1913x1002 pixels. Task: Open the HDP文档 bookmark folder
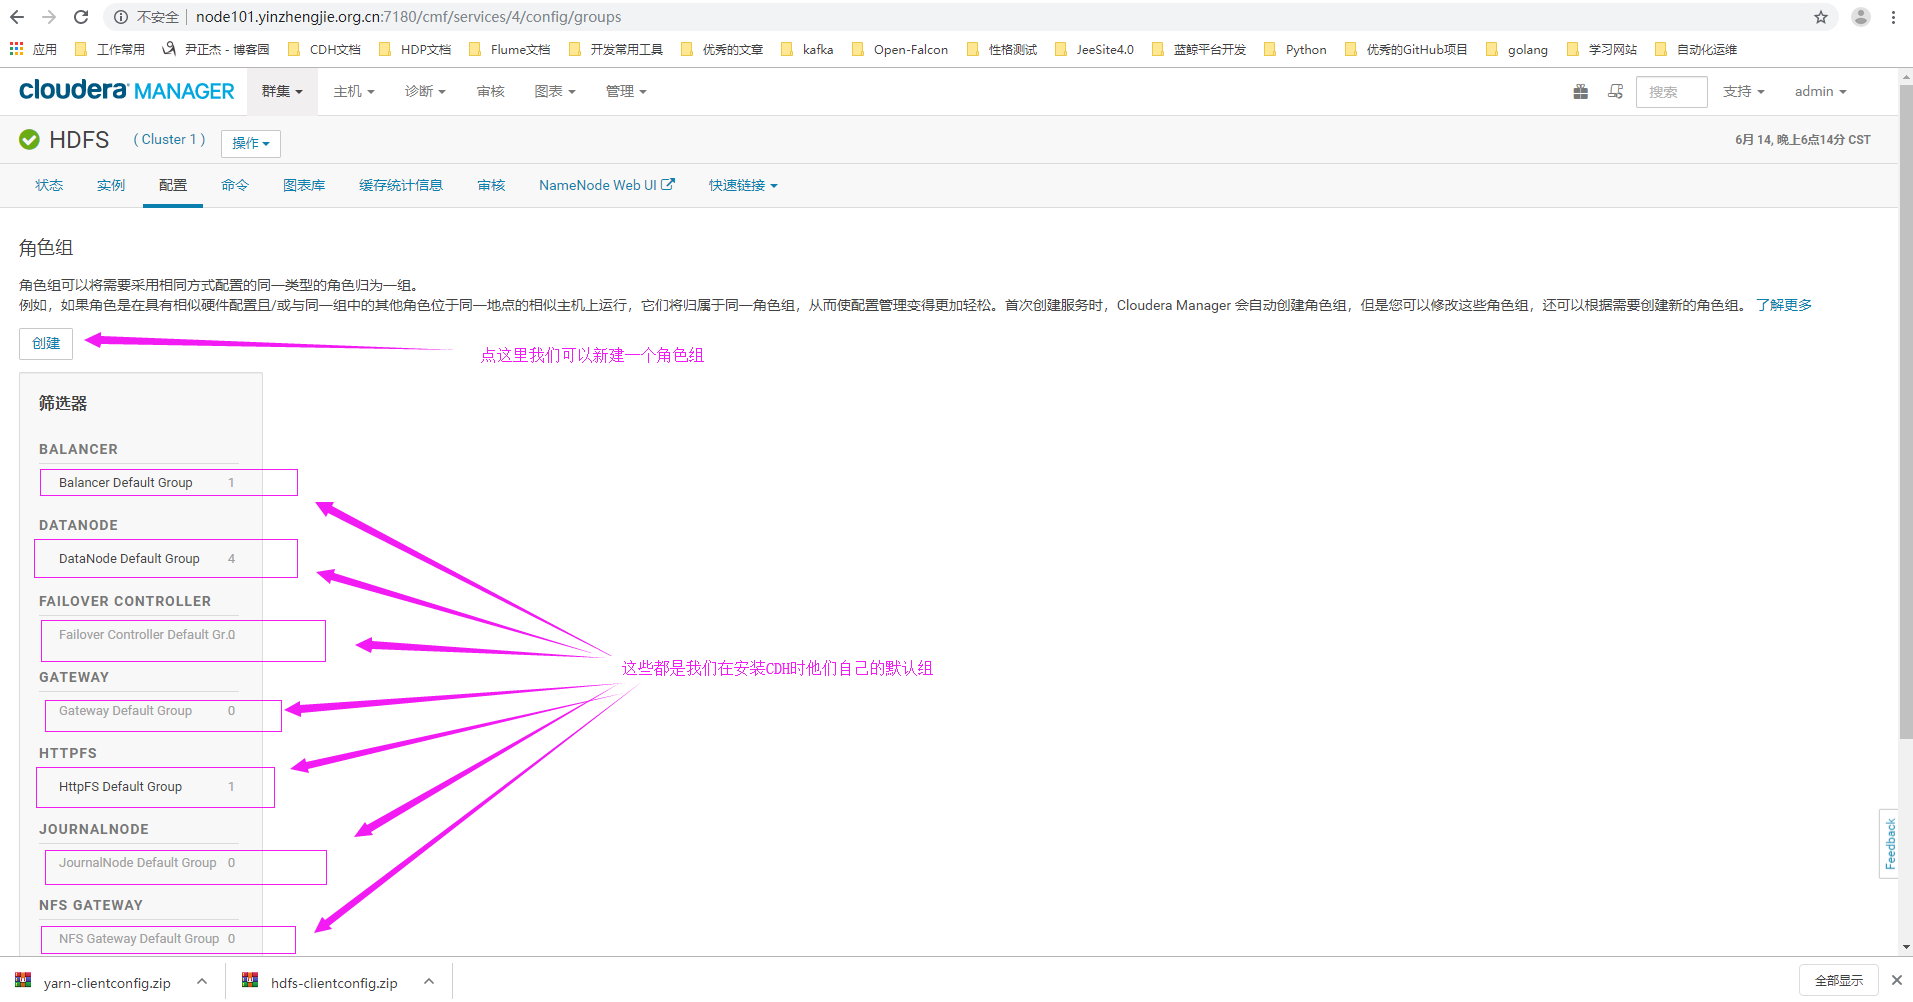415,49
